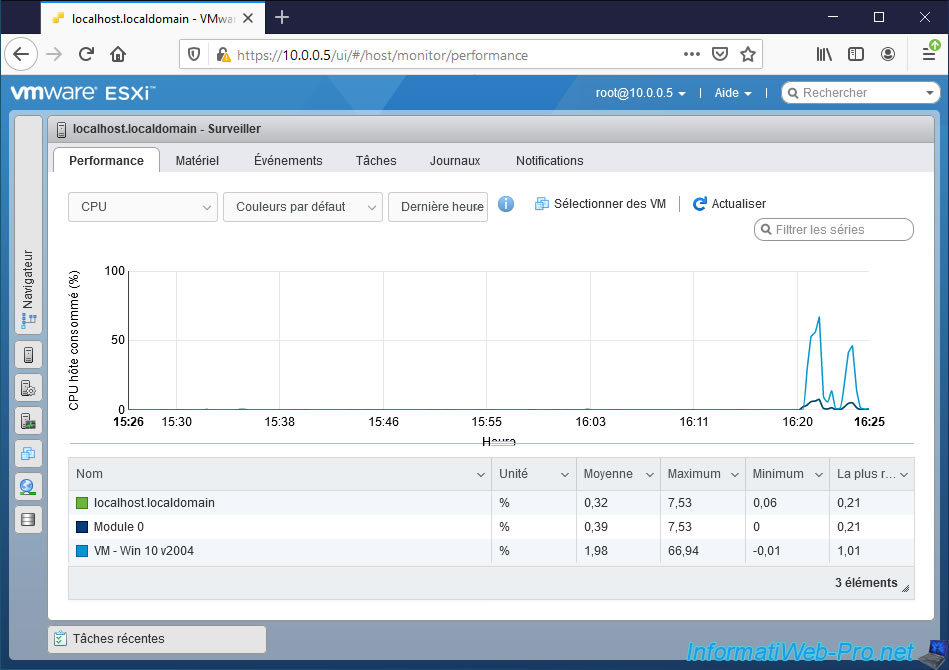
Task: Open the CPU metric dropdown
Action: tap(142, 207)
